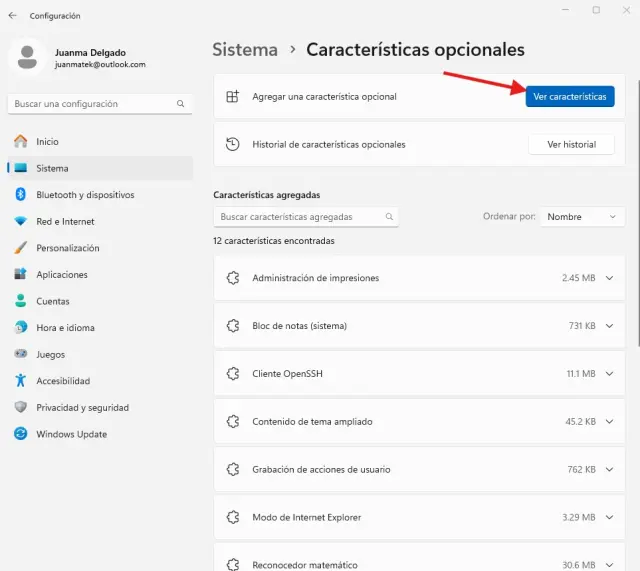Click the search magnifier in settings search box
Image resolution: width=640 pixels, height=571 pixels.
(x=181, y=104)
